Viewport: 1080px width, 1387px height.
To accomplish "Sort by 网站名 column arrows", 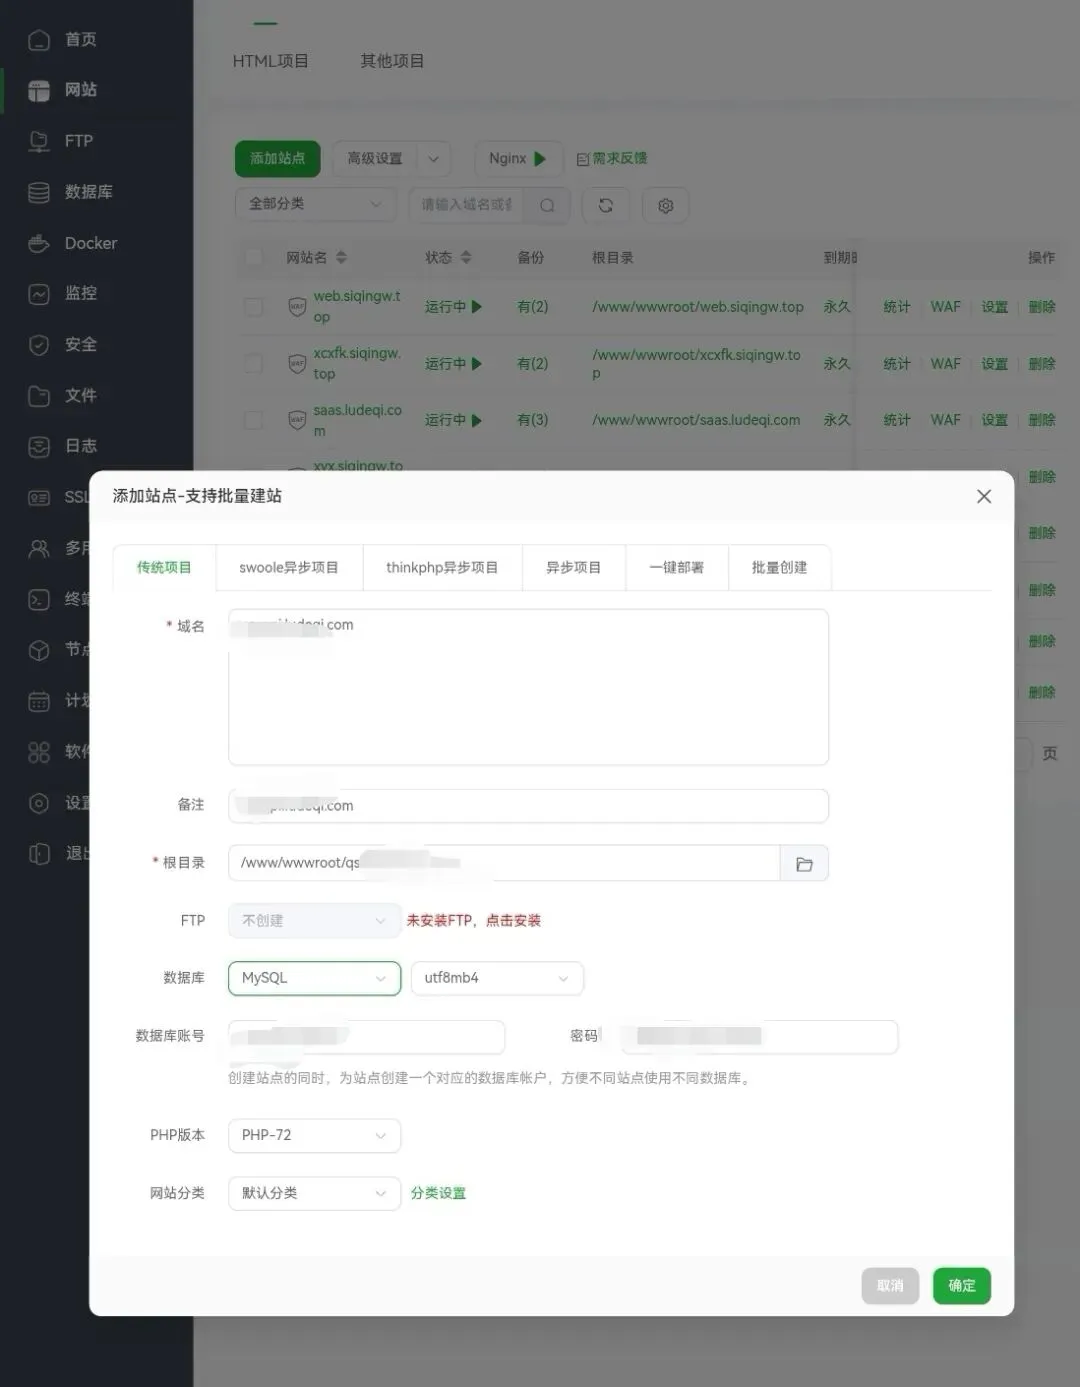I will click(x=341, y=257).
